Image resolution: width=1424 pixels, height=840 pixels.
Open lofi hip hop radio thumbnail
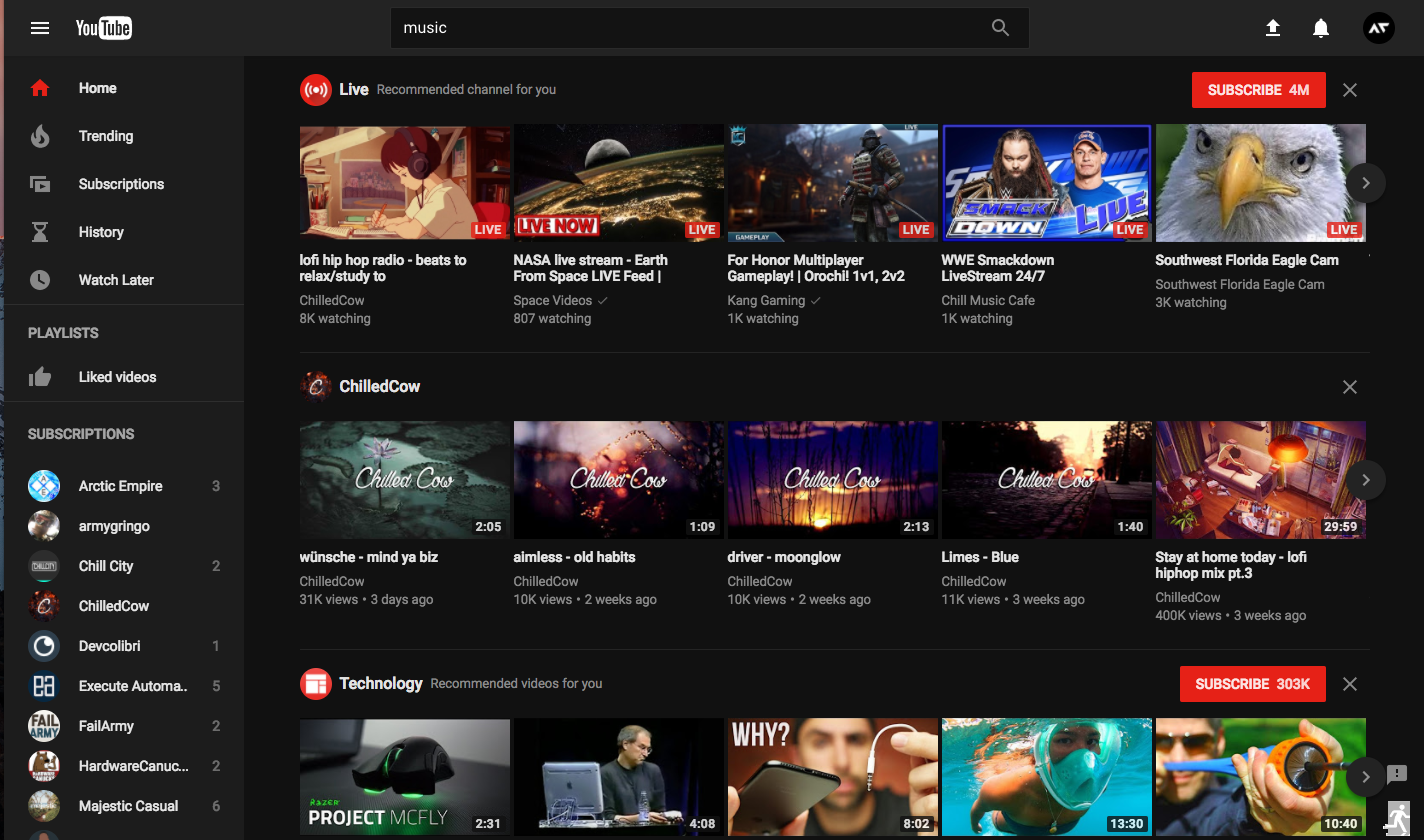(x=404, y=183)
